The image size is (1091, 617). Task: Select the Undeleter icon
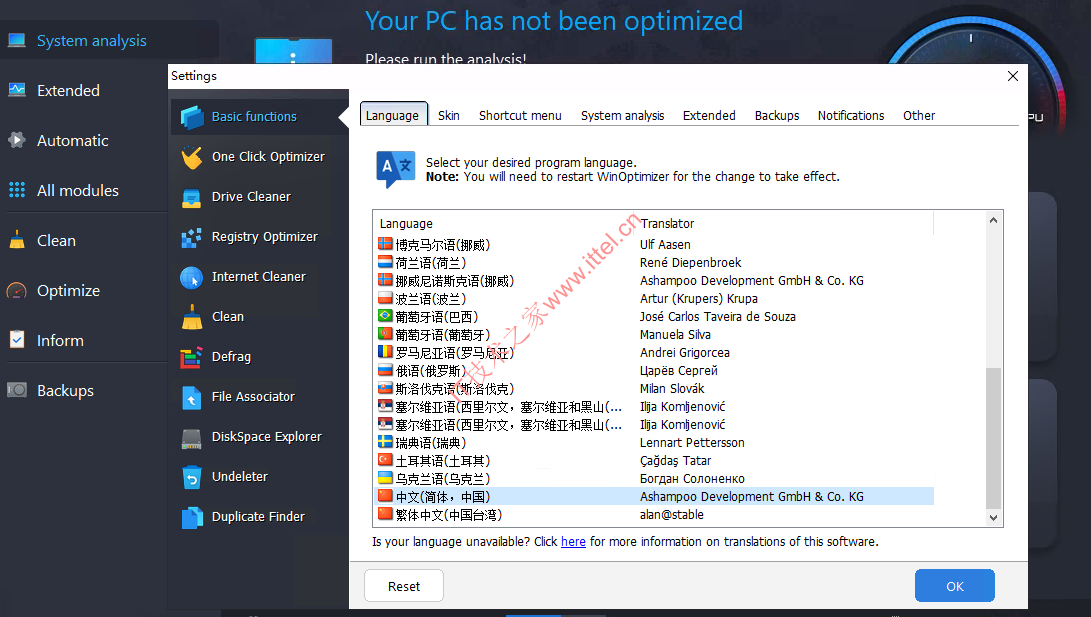coord(191,477)
